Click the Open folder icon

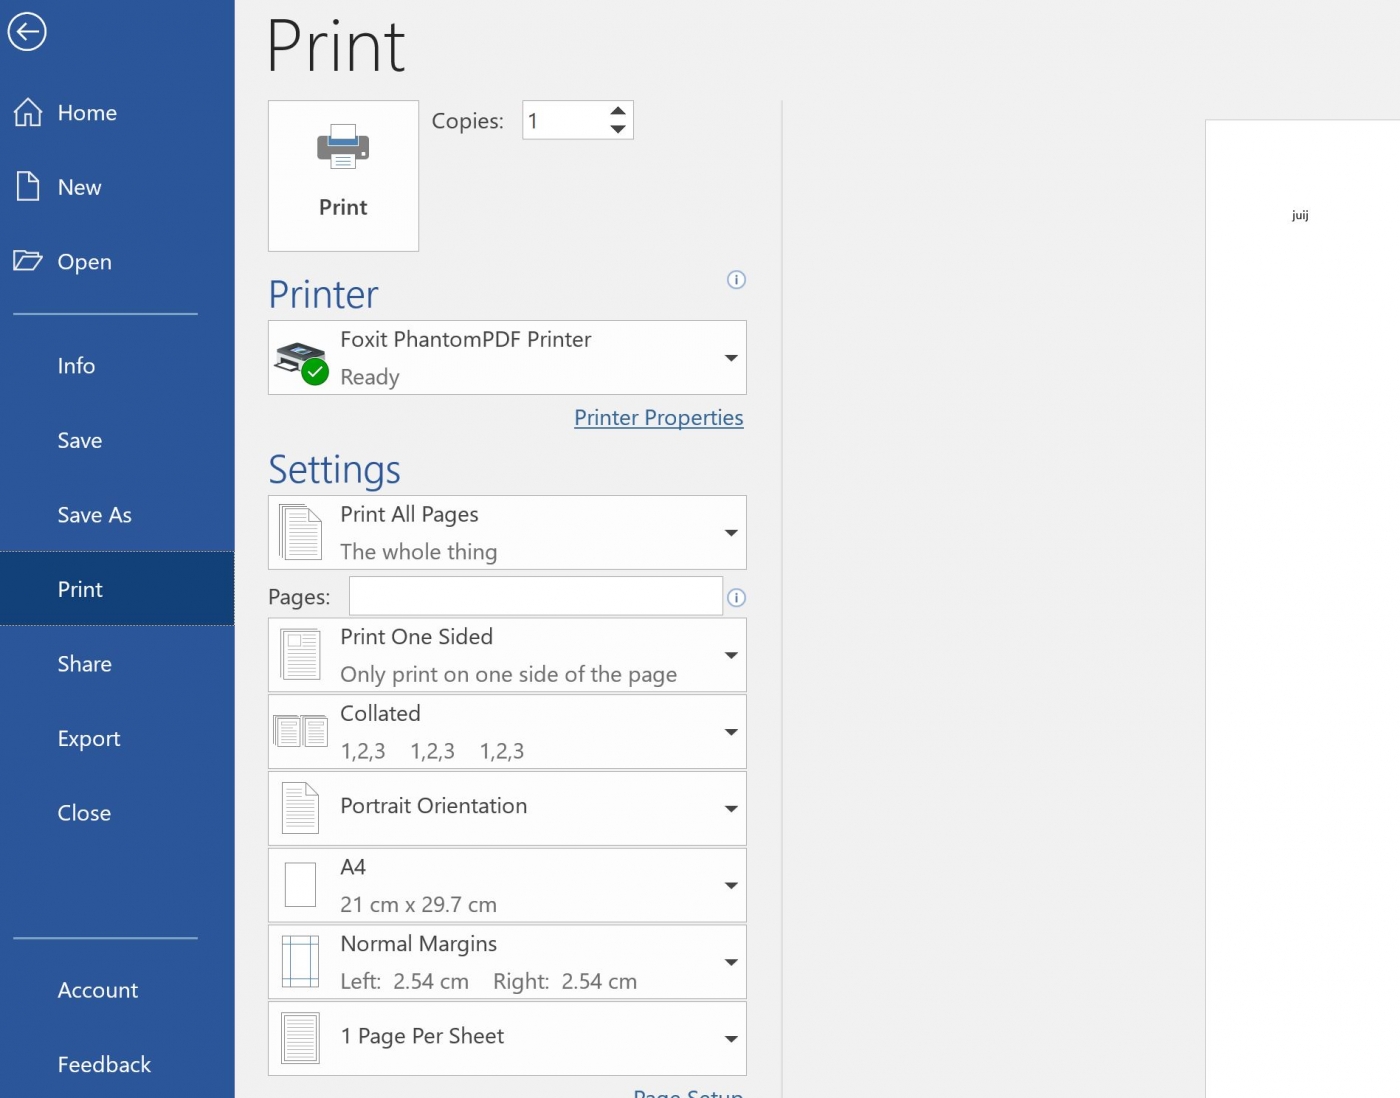click(x=27, y=261)
